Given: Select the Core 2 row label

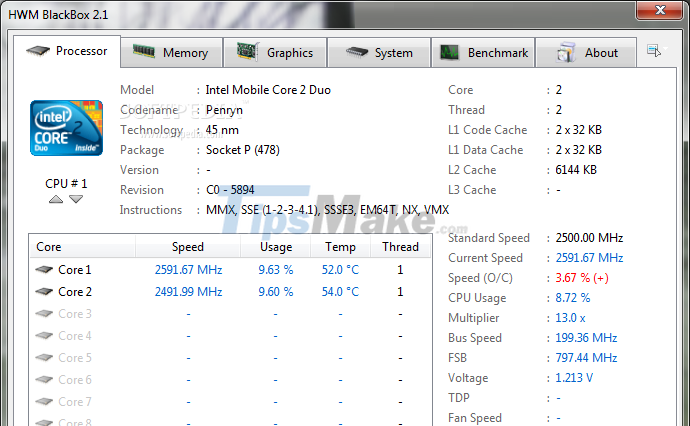Looking at the screenshot, I should [x=75, y=292].
